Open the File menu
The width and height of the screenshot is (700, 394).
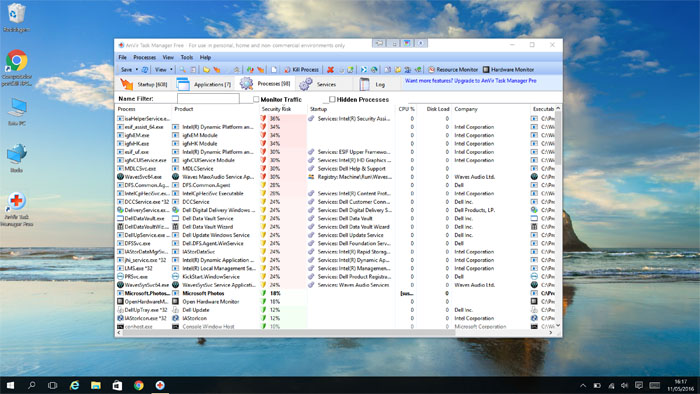[x=122, y=58]
